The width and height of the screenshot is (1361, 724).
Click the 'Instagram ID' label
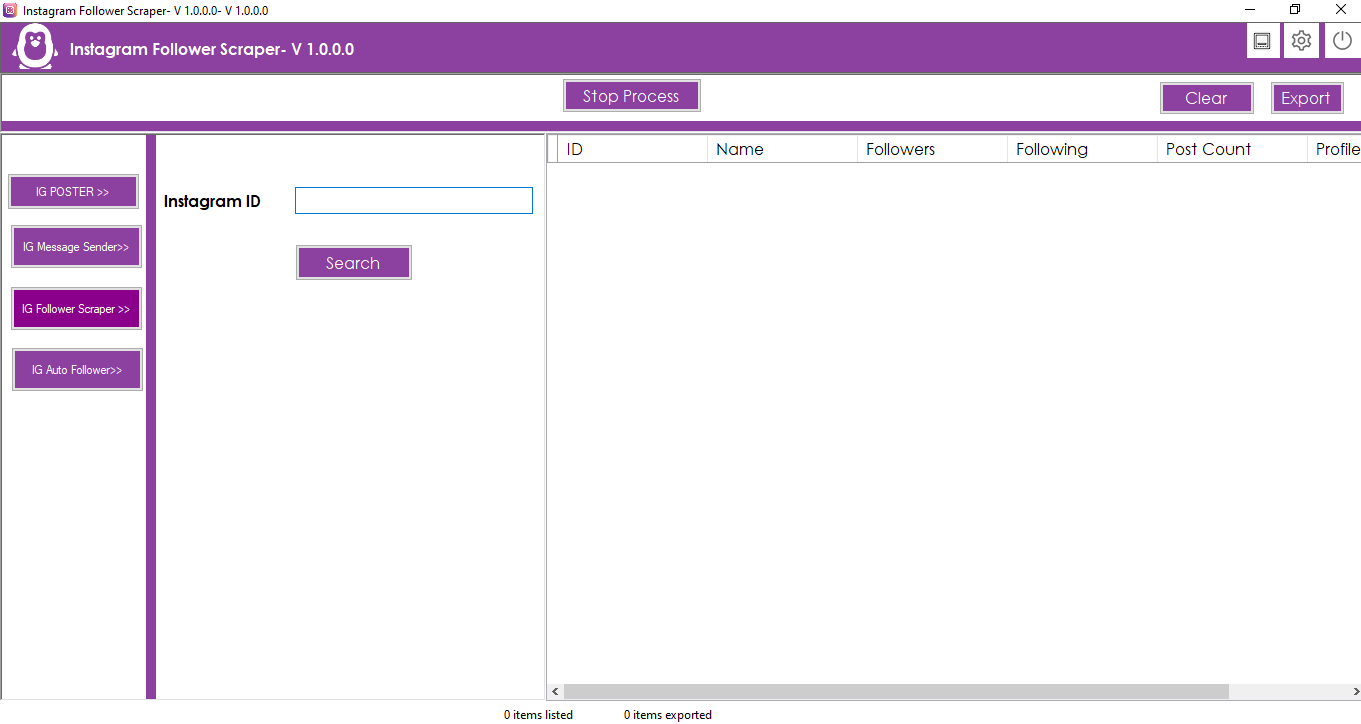[x=212, y=201]
